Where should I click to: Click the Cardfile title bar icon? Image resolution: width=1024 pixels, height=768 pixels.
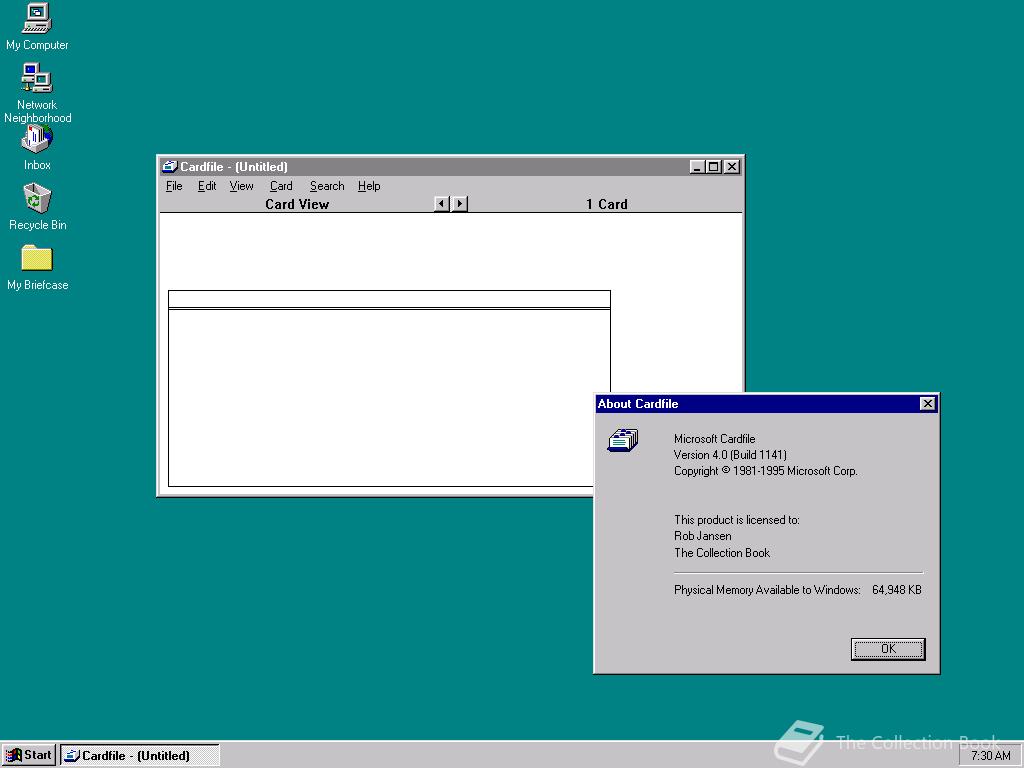coord(170,167)
